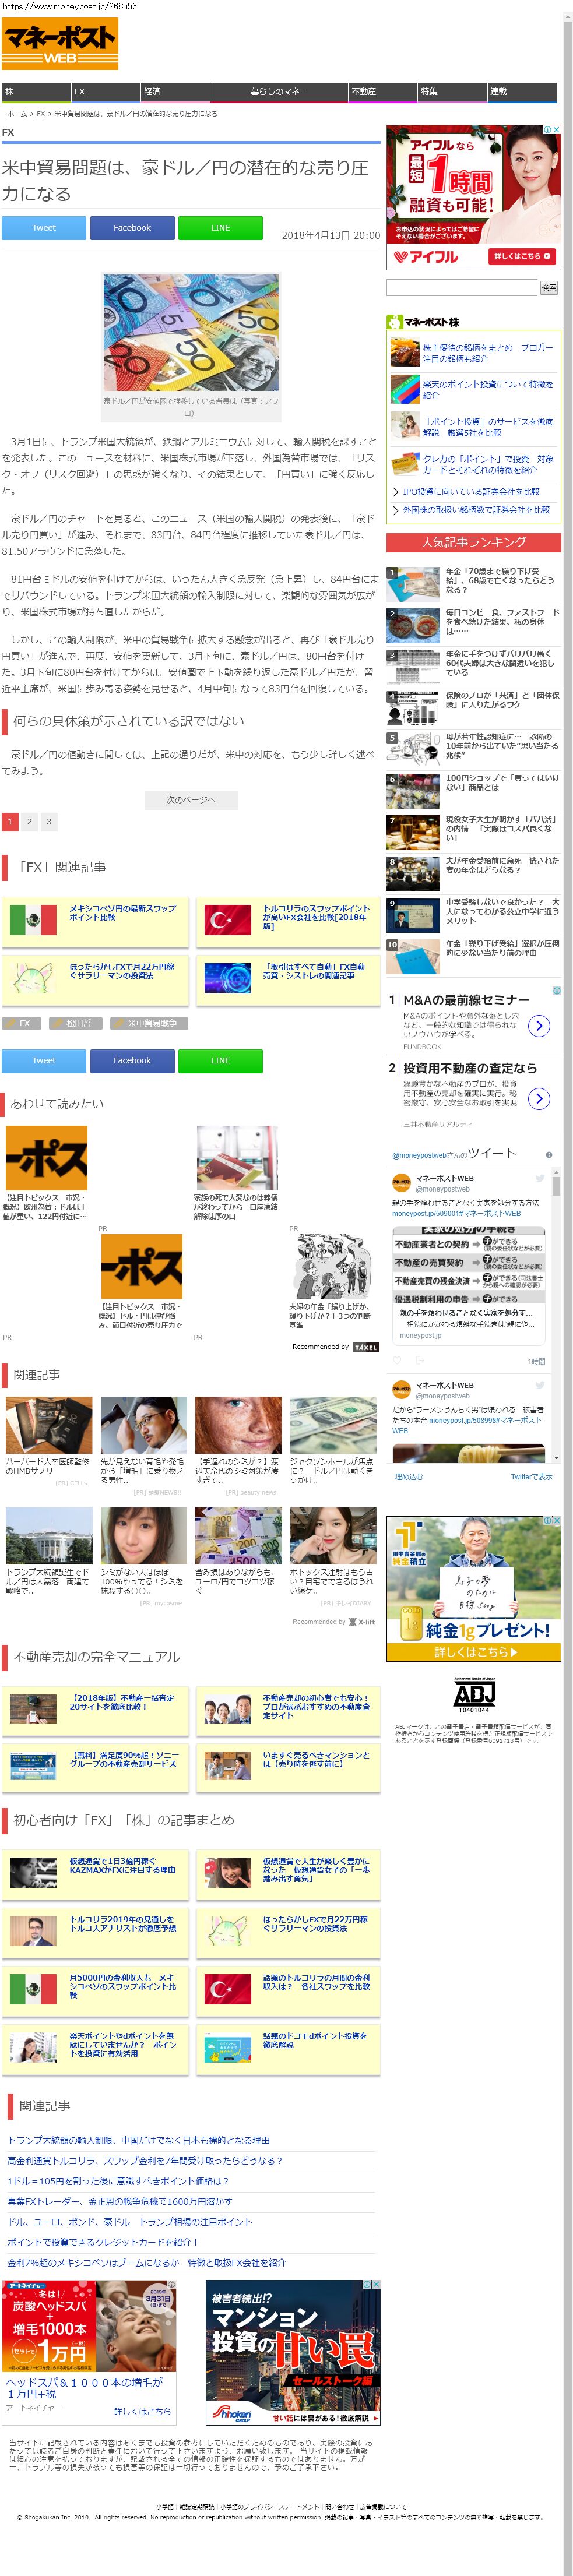Open the 不動産 navigation tab

(x=382, y=91)
